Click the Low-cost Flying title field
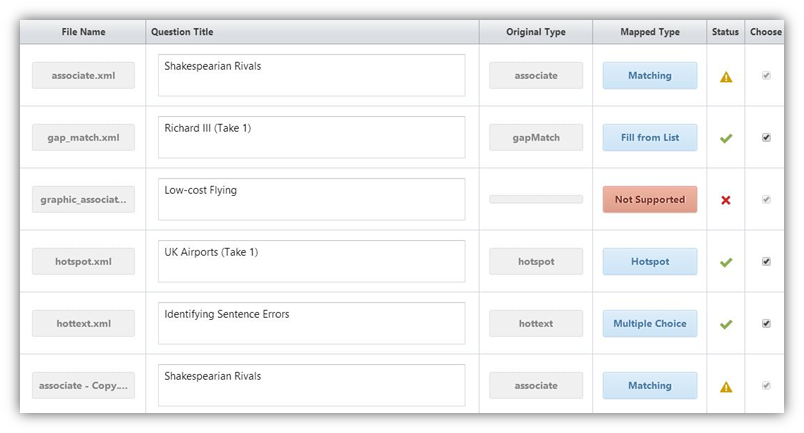 click(312, 200)
